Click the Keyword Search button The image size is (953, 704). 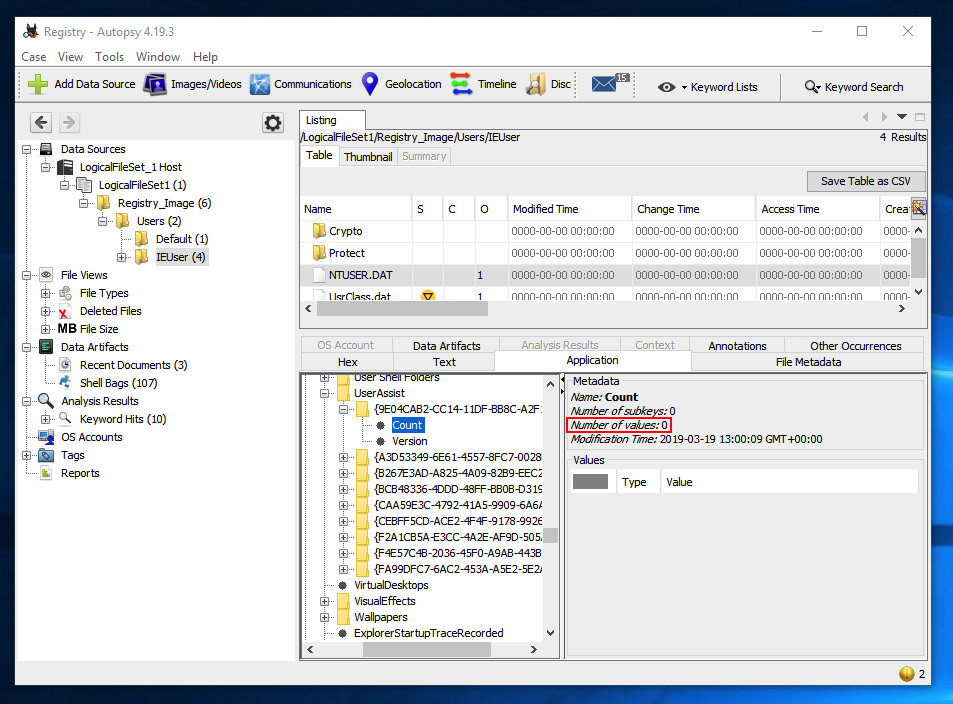pyautogui.click(x=853, y=87)
